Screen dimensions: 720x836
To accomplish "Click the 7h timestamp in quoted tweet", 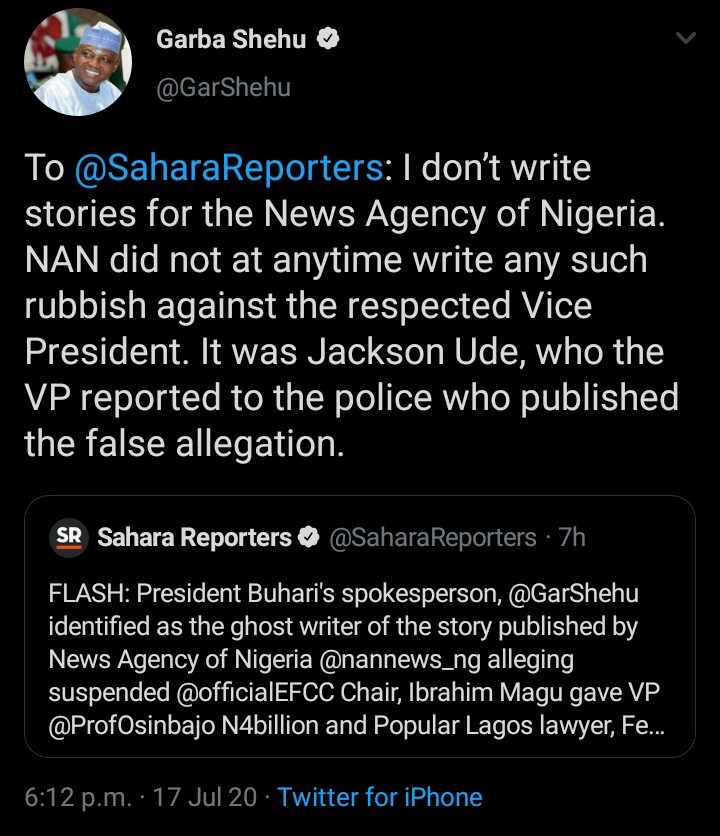I will (572, 538).
